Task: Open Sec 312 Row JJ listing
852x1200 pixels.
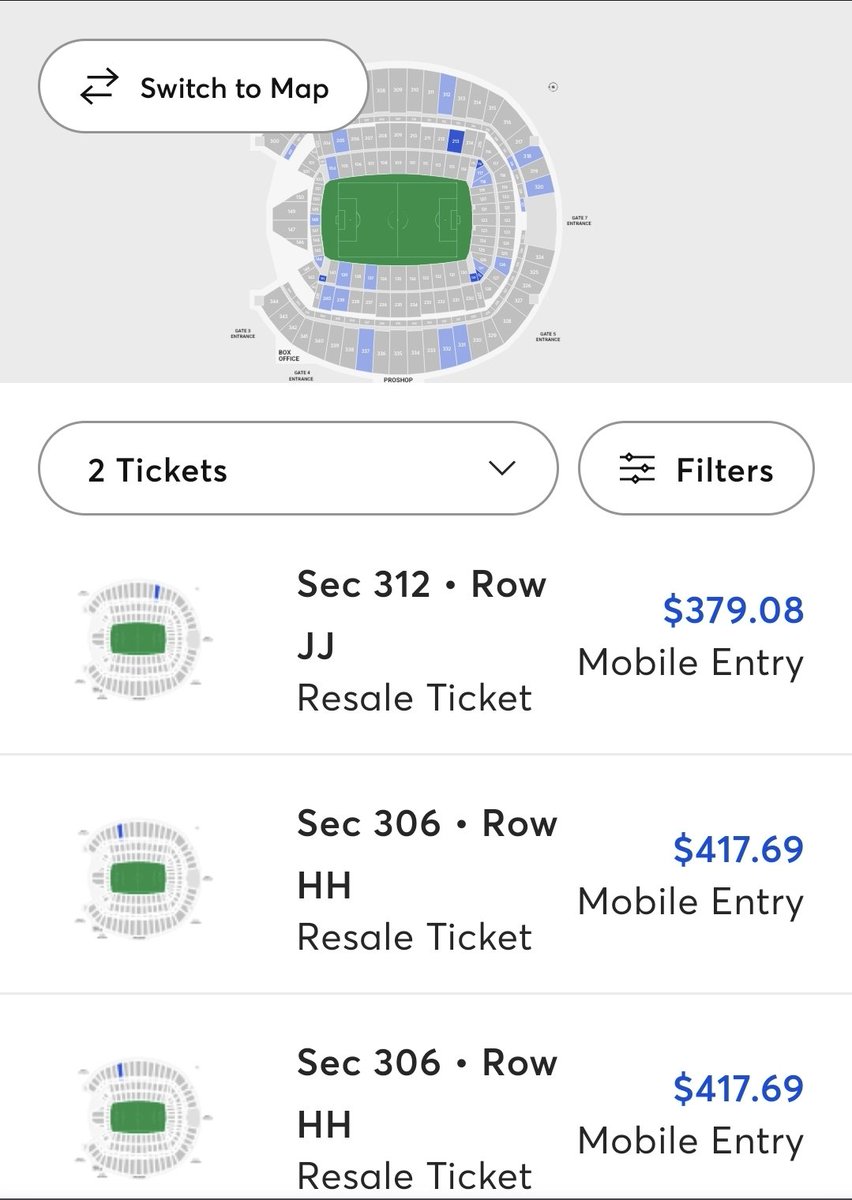Action: (420, 640)
